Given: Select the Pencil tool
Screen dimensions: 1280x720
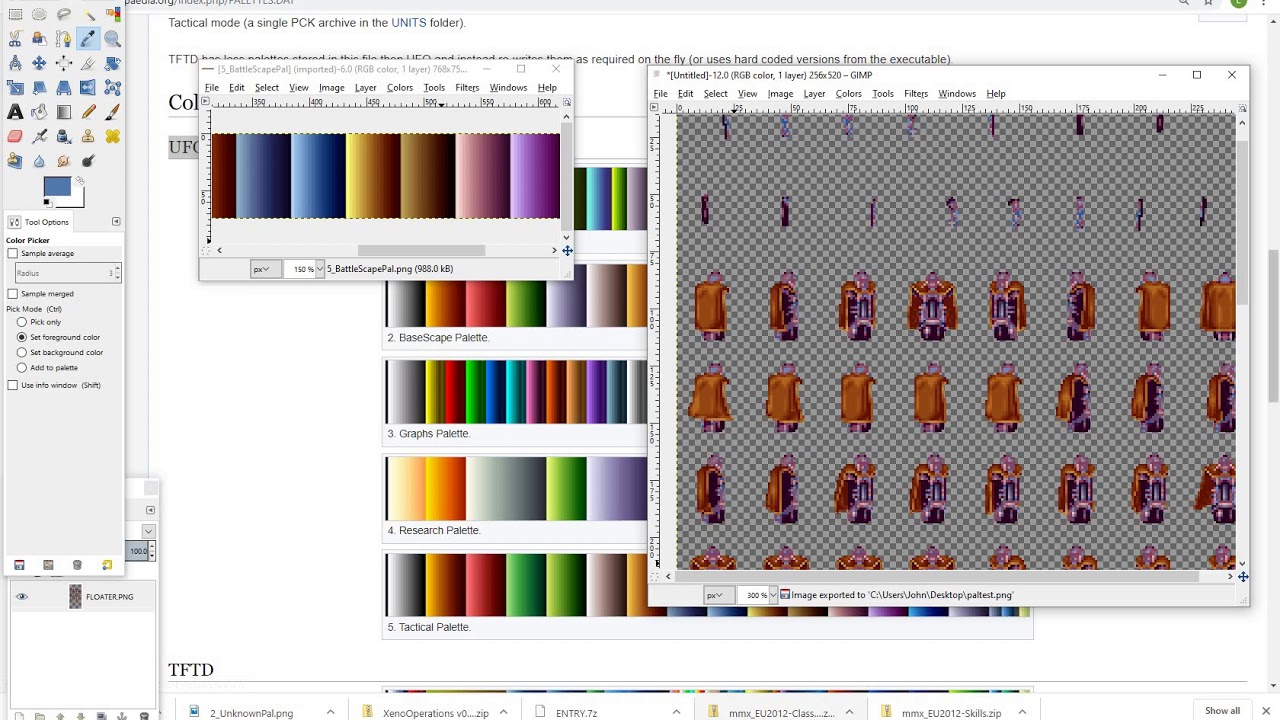Looking at the screenshot, I should [88, 112].
